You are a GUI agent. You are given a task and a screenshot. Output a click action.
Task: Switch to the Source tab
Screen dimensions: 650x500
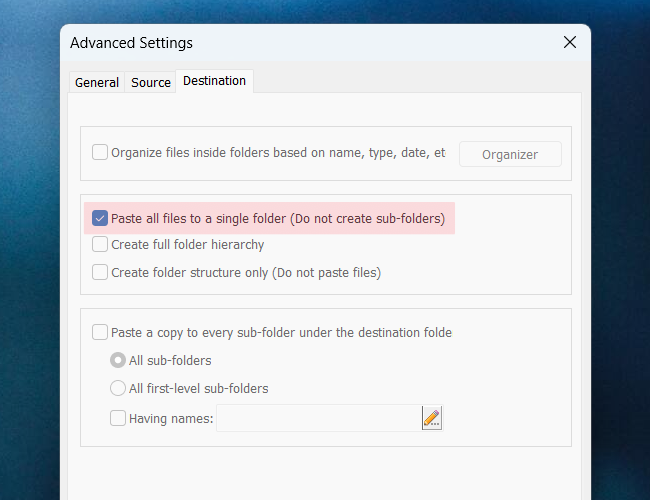coord(150,82)
